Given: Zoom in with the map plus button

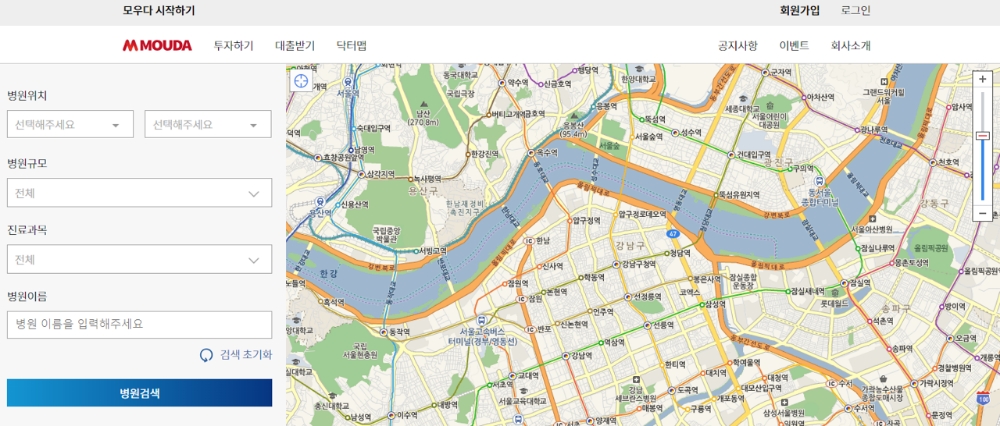Looking at the screenshot, I should pyautogui.click(x=982, y=80).
